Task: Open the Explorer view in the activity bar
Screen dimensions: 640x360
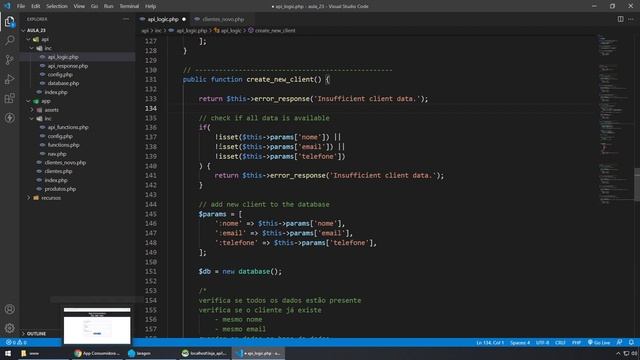Action: pyautogui.click(x=9, y=22)
